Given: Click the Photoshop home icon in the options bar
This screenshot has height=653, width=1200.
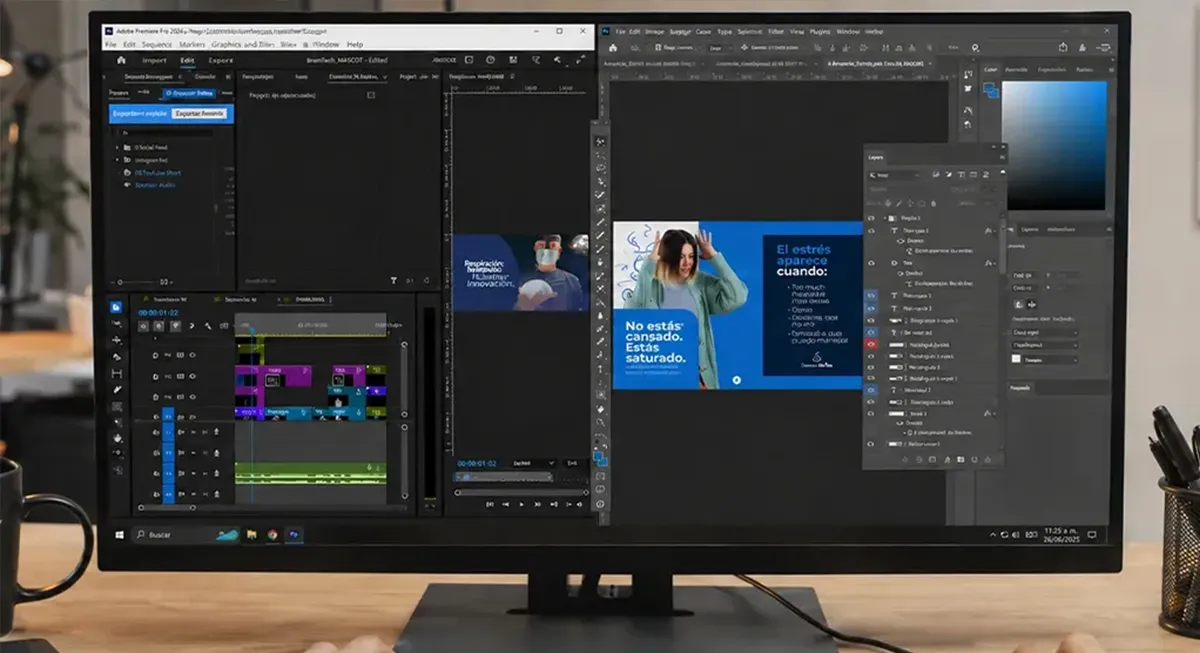Looking at the screenshot, I should (611, 46).
